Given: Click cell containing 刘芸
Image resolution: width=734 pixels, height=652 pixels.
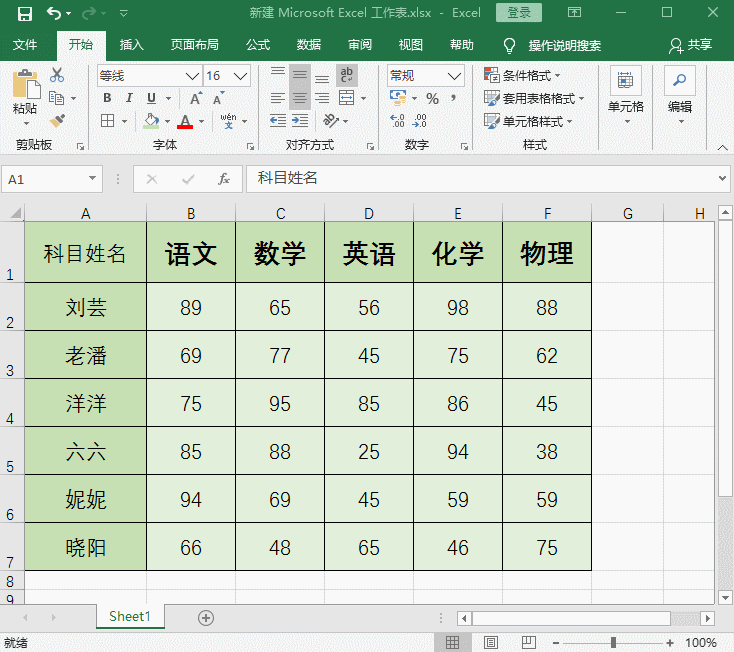Looking at the screenshot, I should click(x=86, y=307).
